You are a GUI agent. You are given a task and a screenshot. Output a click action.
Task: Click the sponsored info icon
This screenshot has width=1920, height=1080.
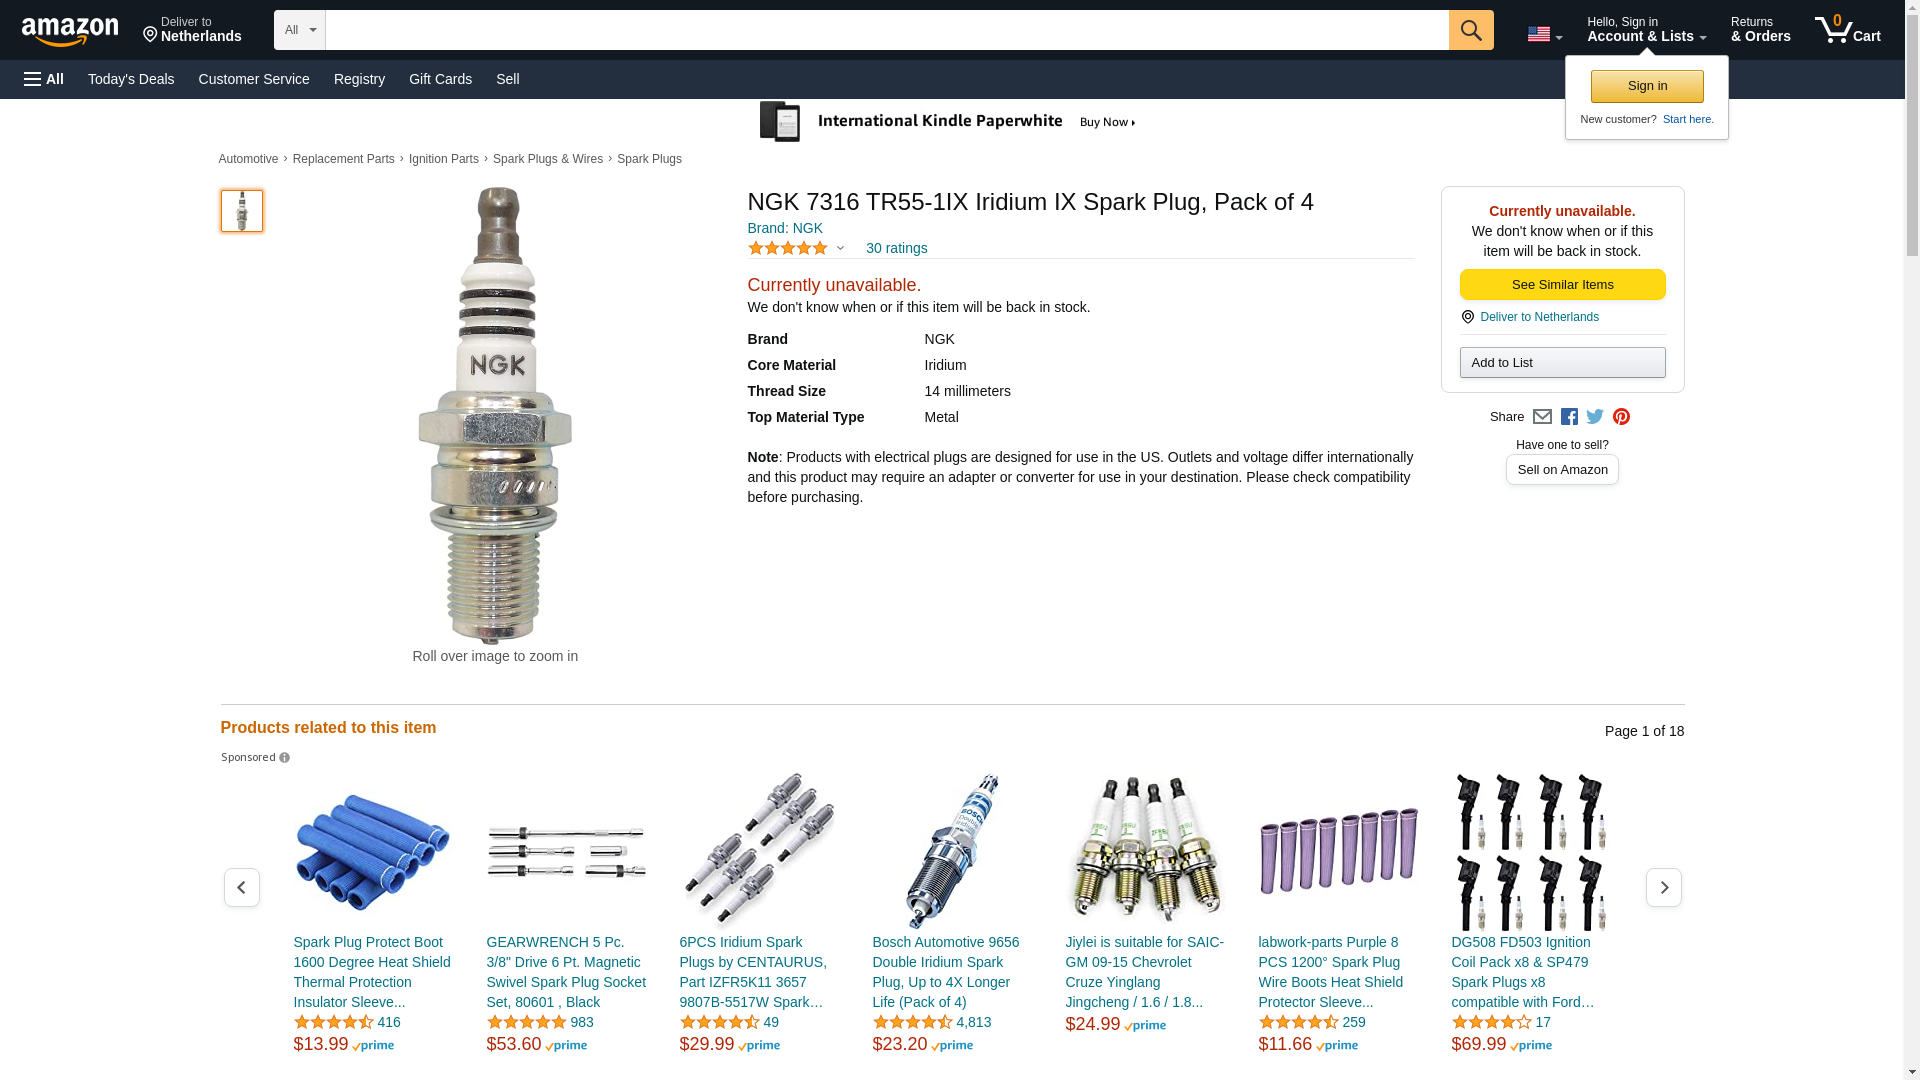(284, 758)
